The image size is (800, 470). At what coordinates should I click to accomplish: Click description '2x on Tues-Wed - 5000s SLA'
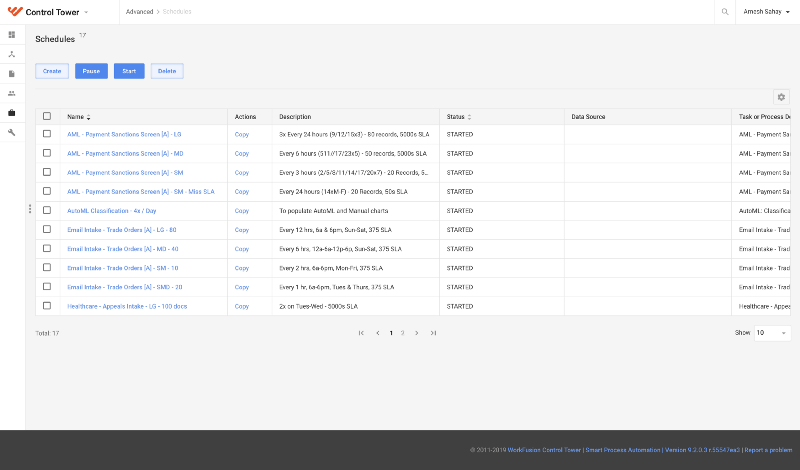[318, 307]
